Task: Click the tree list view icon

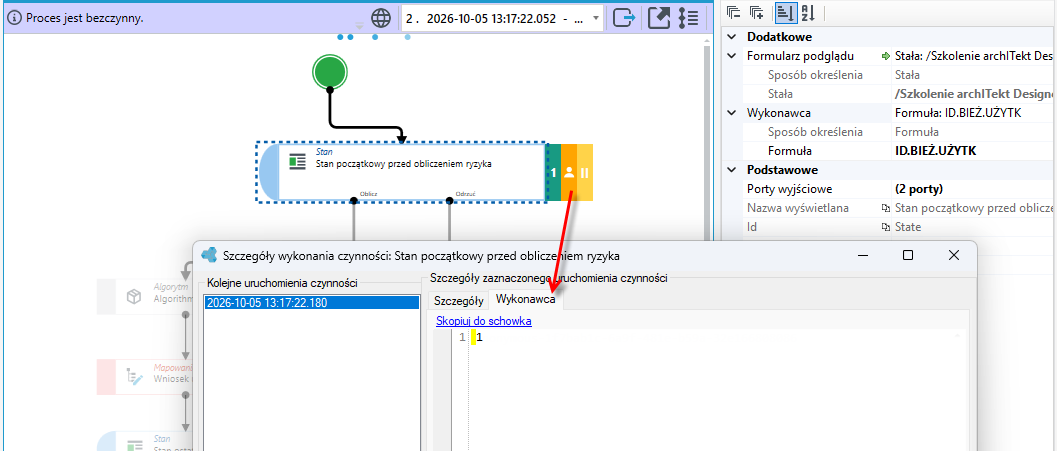Action: pyautogui.click(x=688, y=18)
